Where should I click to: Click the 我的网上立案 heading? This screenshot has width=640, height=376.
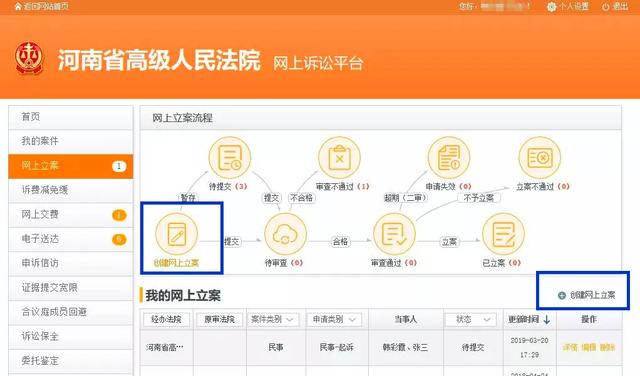(183, 295)
